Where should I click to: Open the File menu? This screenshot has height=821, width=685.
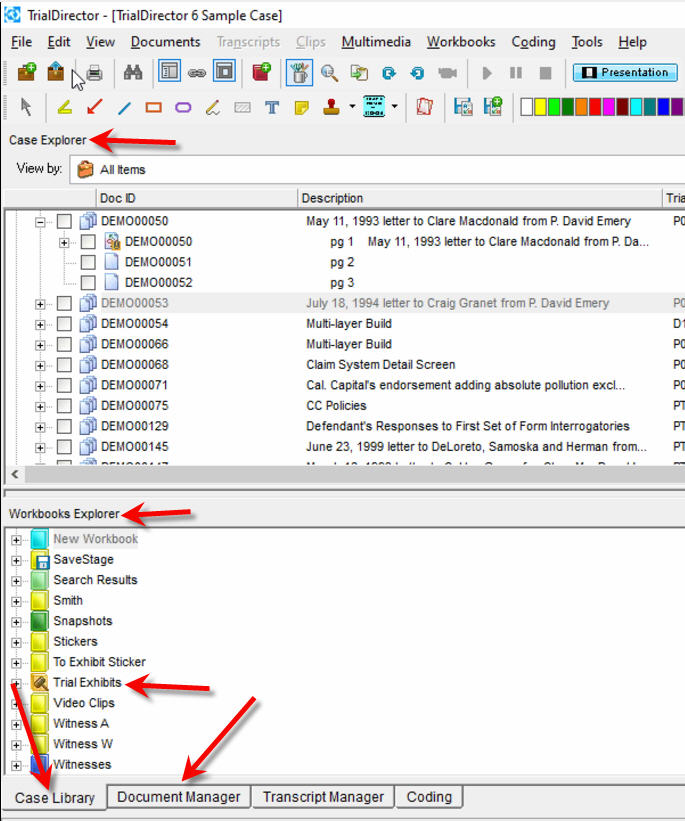(x=21, y=42)
